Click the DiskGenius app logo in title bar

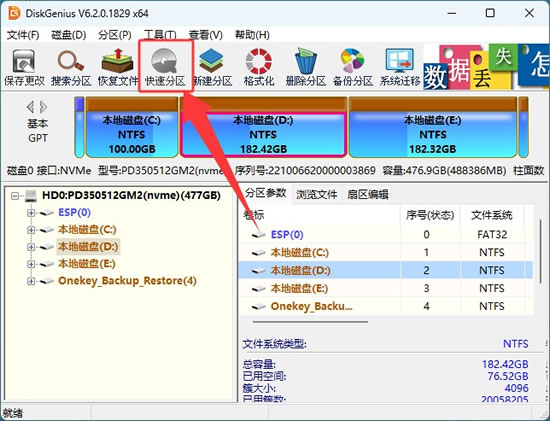(14, 13)
